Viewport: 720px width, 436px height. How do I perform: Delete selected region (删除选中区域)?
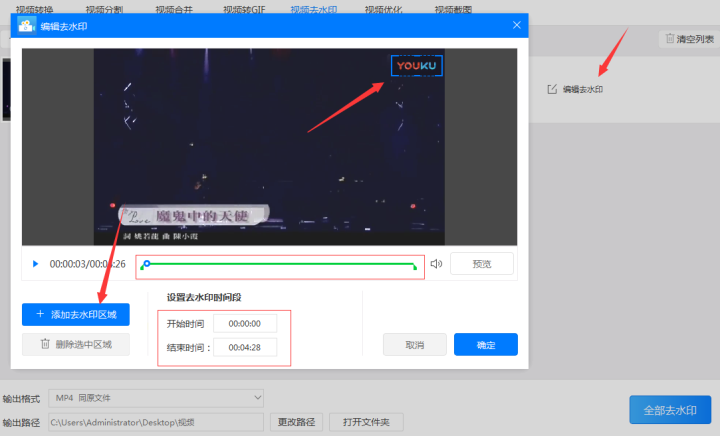76,344
